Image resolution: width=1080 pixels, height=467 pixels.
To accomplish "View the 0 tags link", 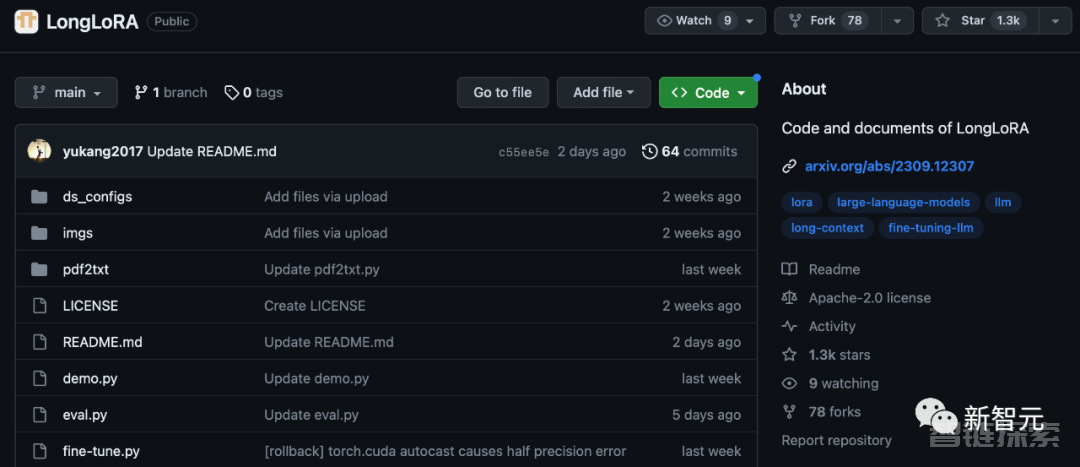I will (253, 92).
